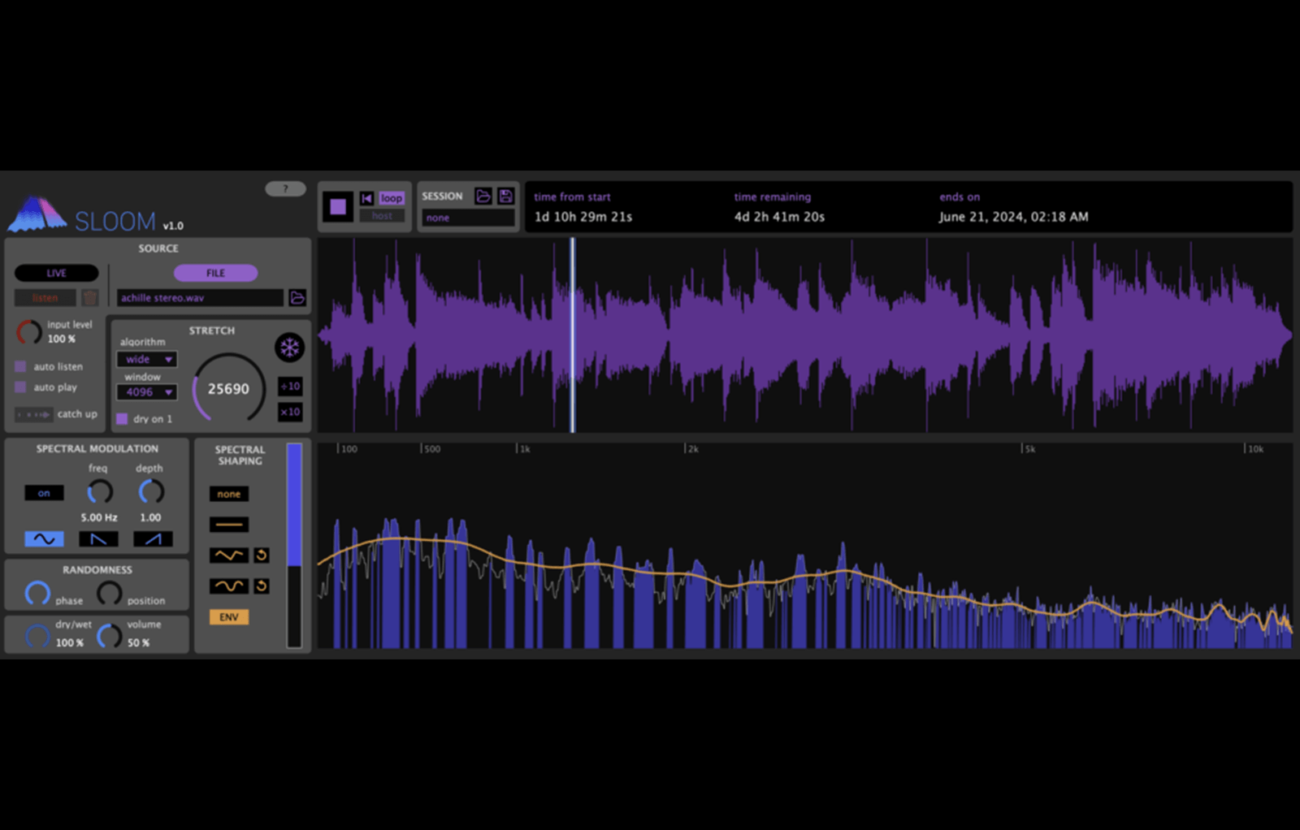Screen dimensions: 1300x830
Task: Click the white playhead in the waveform
Action: tap(573, 335)
